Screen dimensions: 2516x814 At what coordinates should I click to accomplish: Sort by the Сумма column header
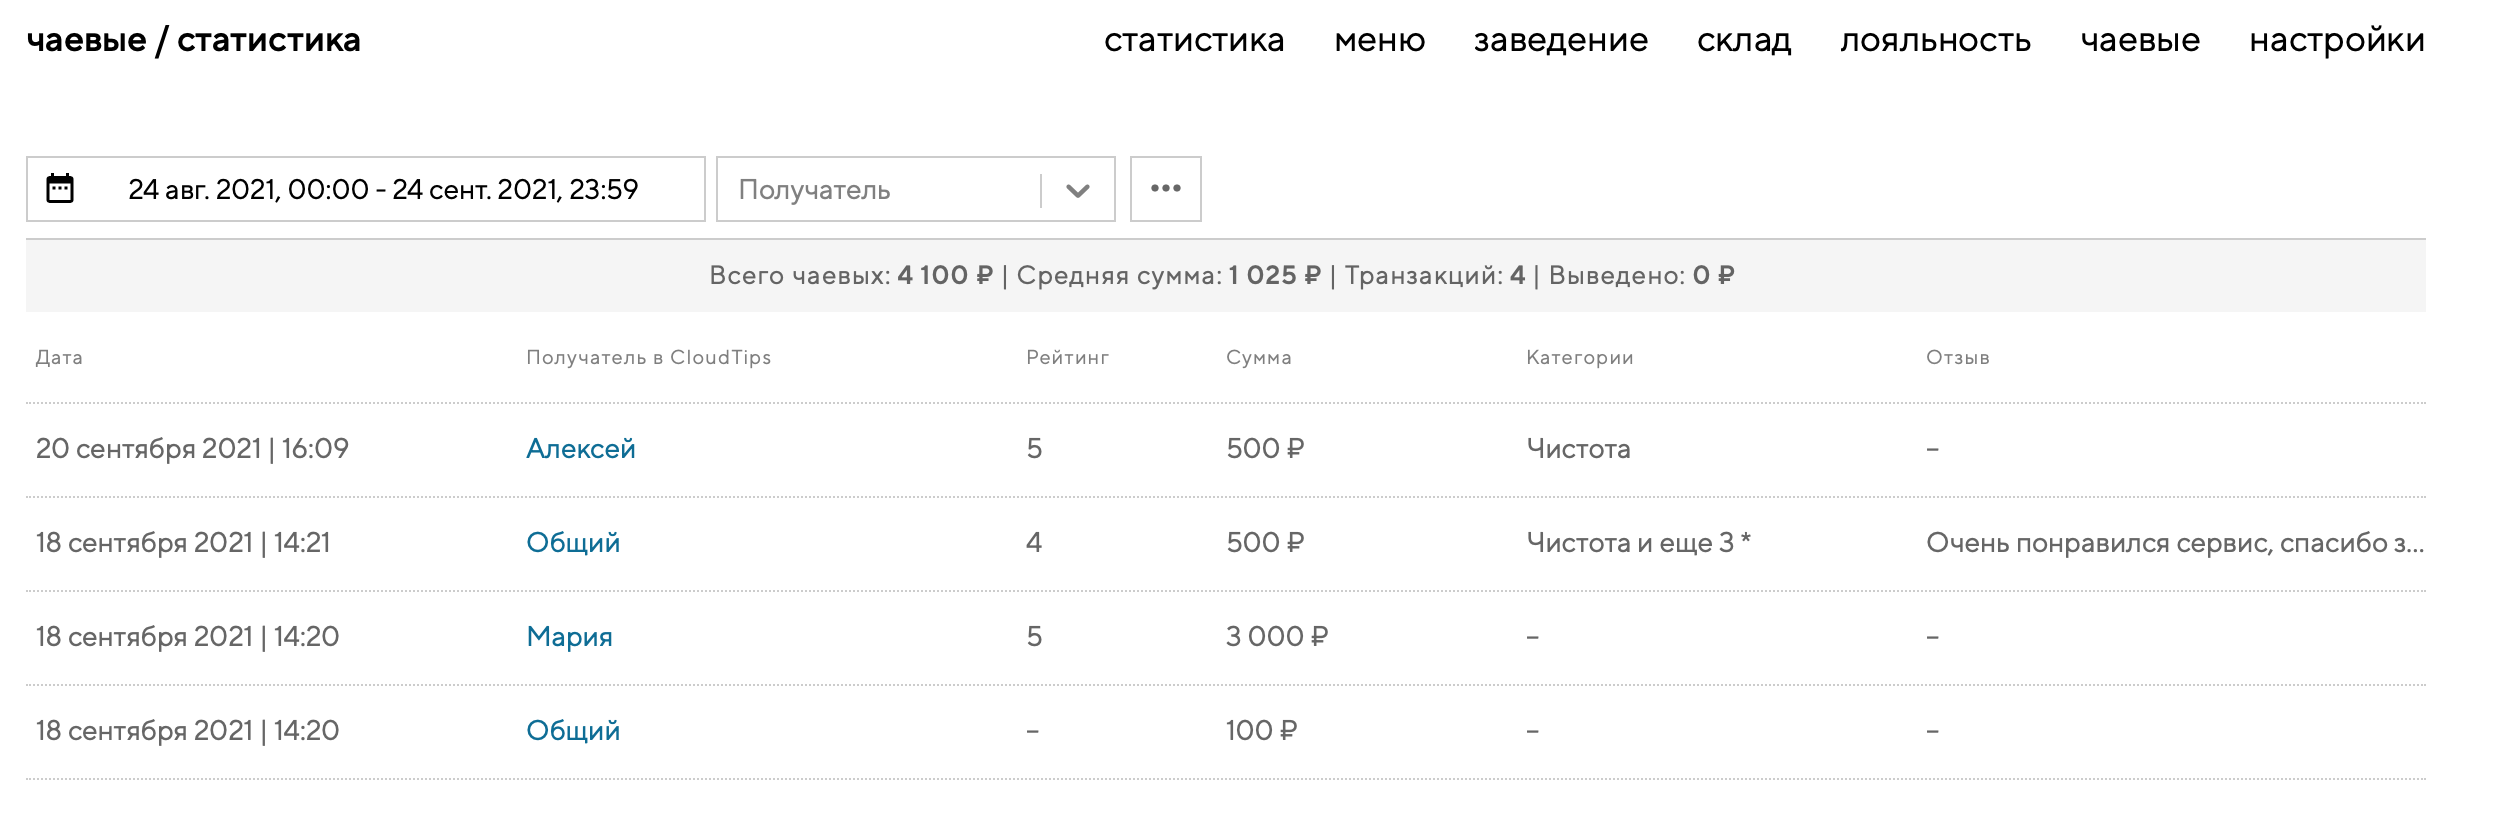pos(1258,358)
